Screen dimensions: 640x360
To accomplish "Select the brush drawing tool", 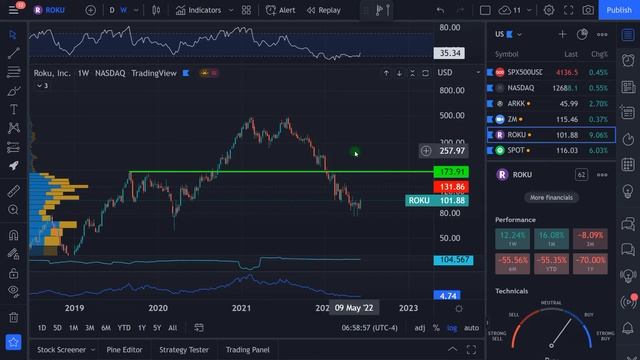I will [13, 91].
